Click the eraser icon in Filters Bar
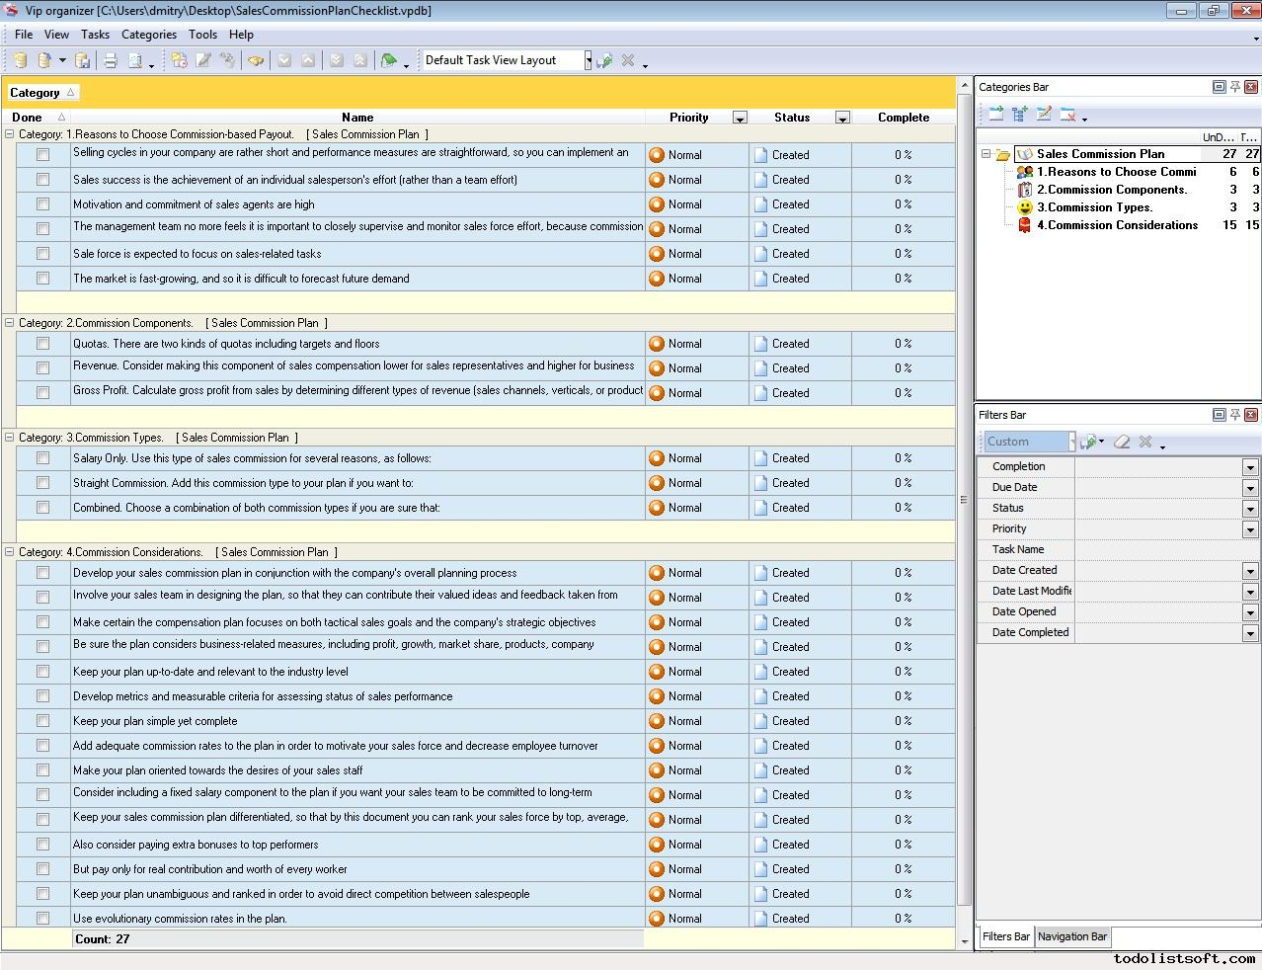This screenshot has height=970, width=1262. [x=1121, y=441]
